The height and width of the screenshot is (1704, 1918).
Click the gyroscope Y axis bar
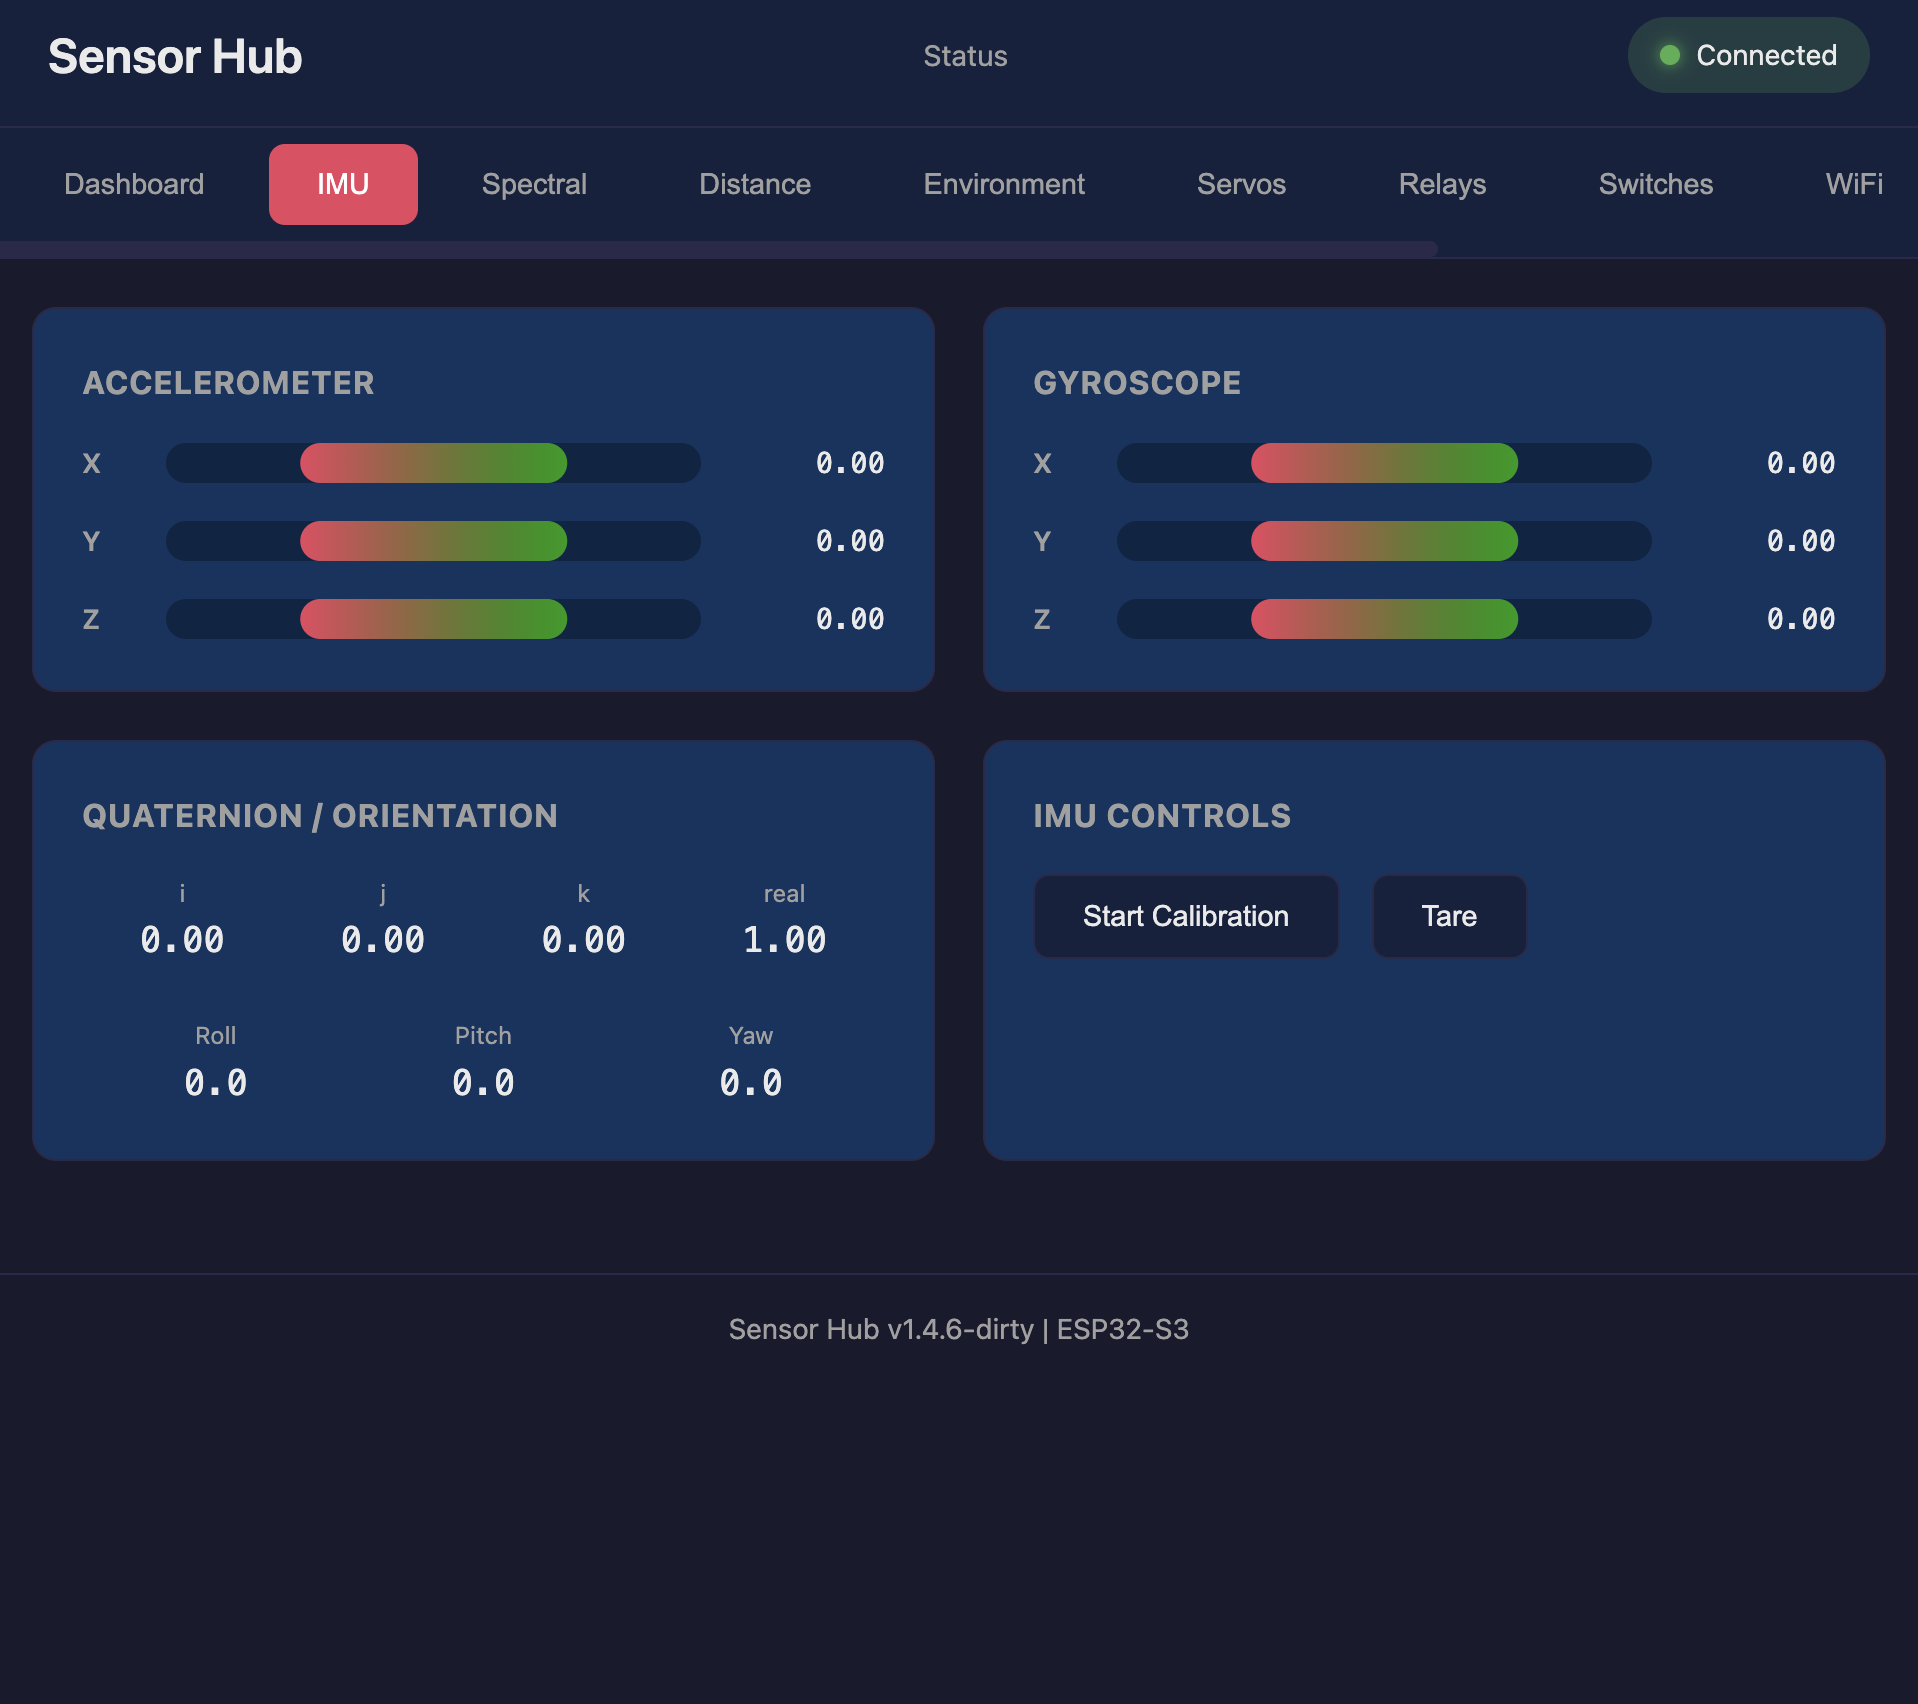click(x=1384, y=541)
